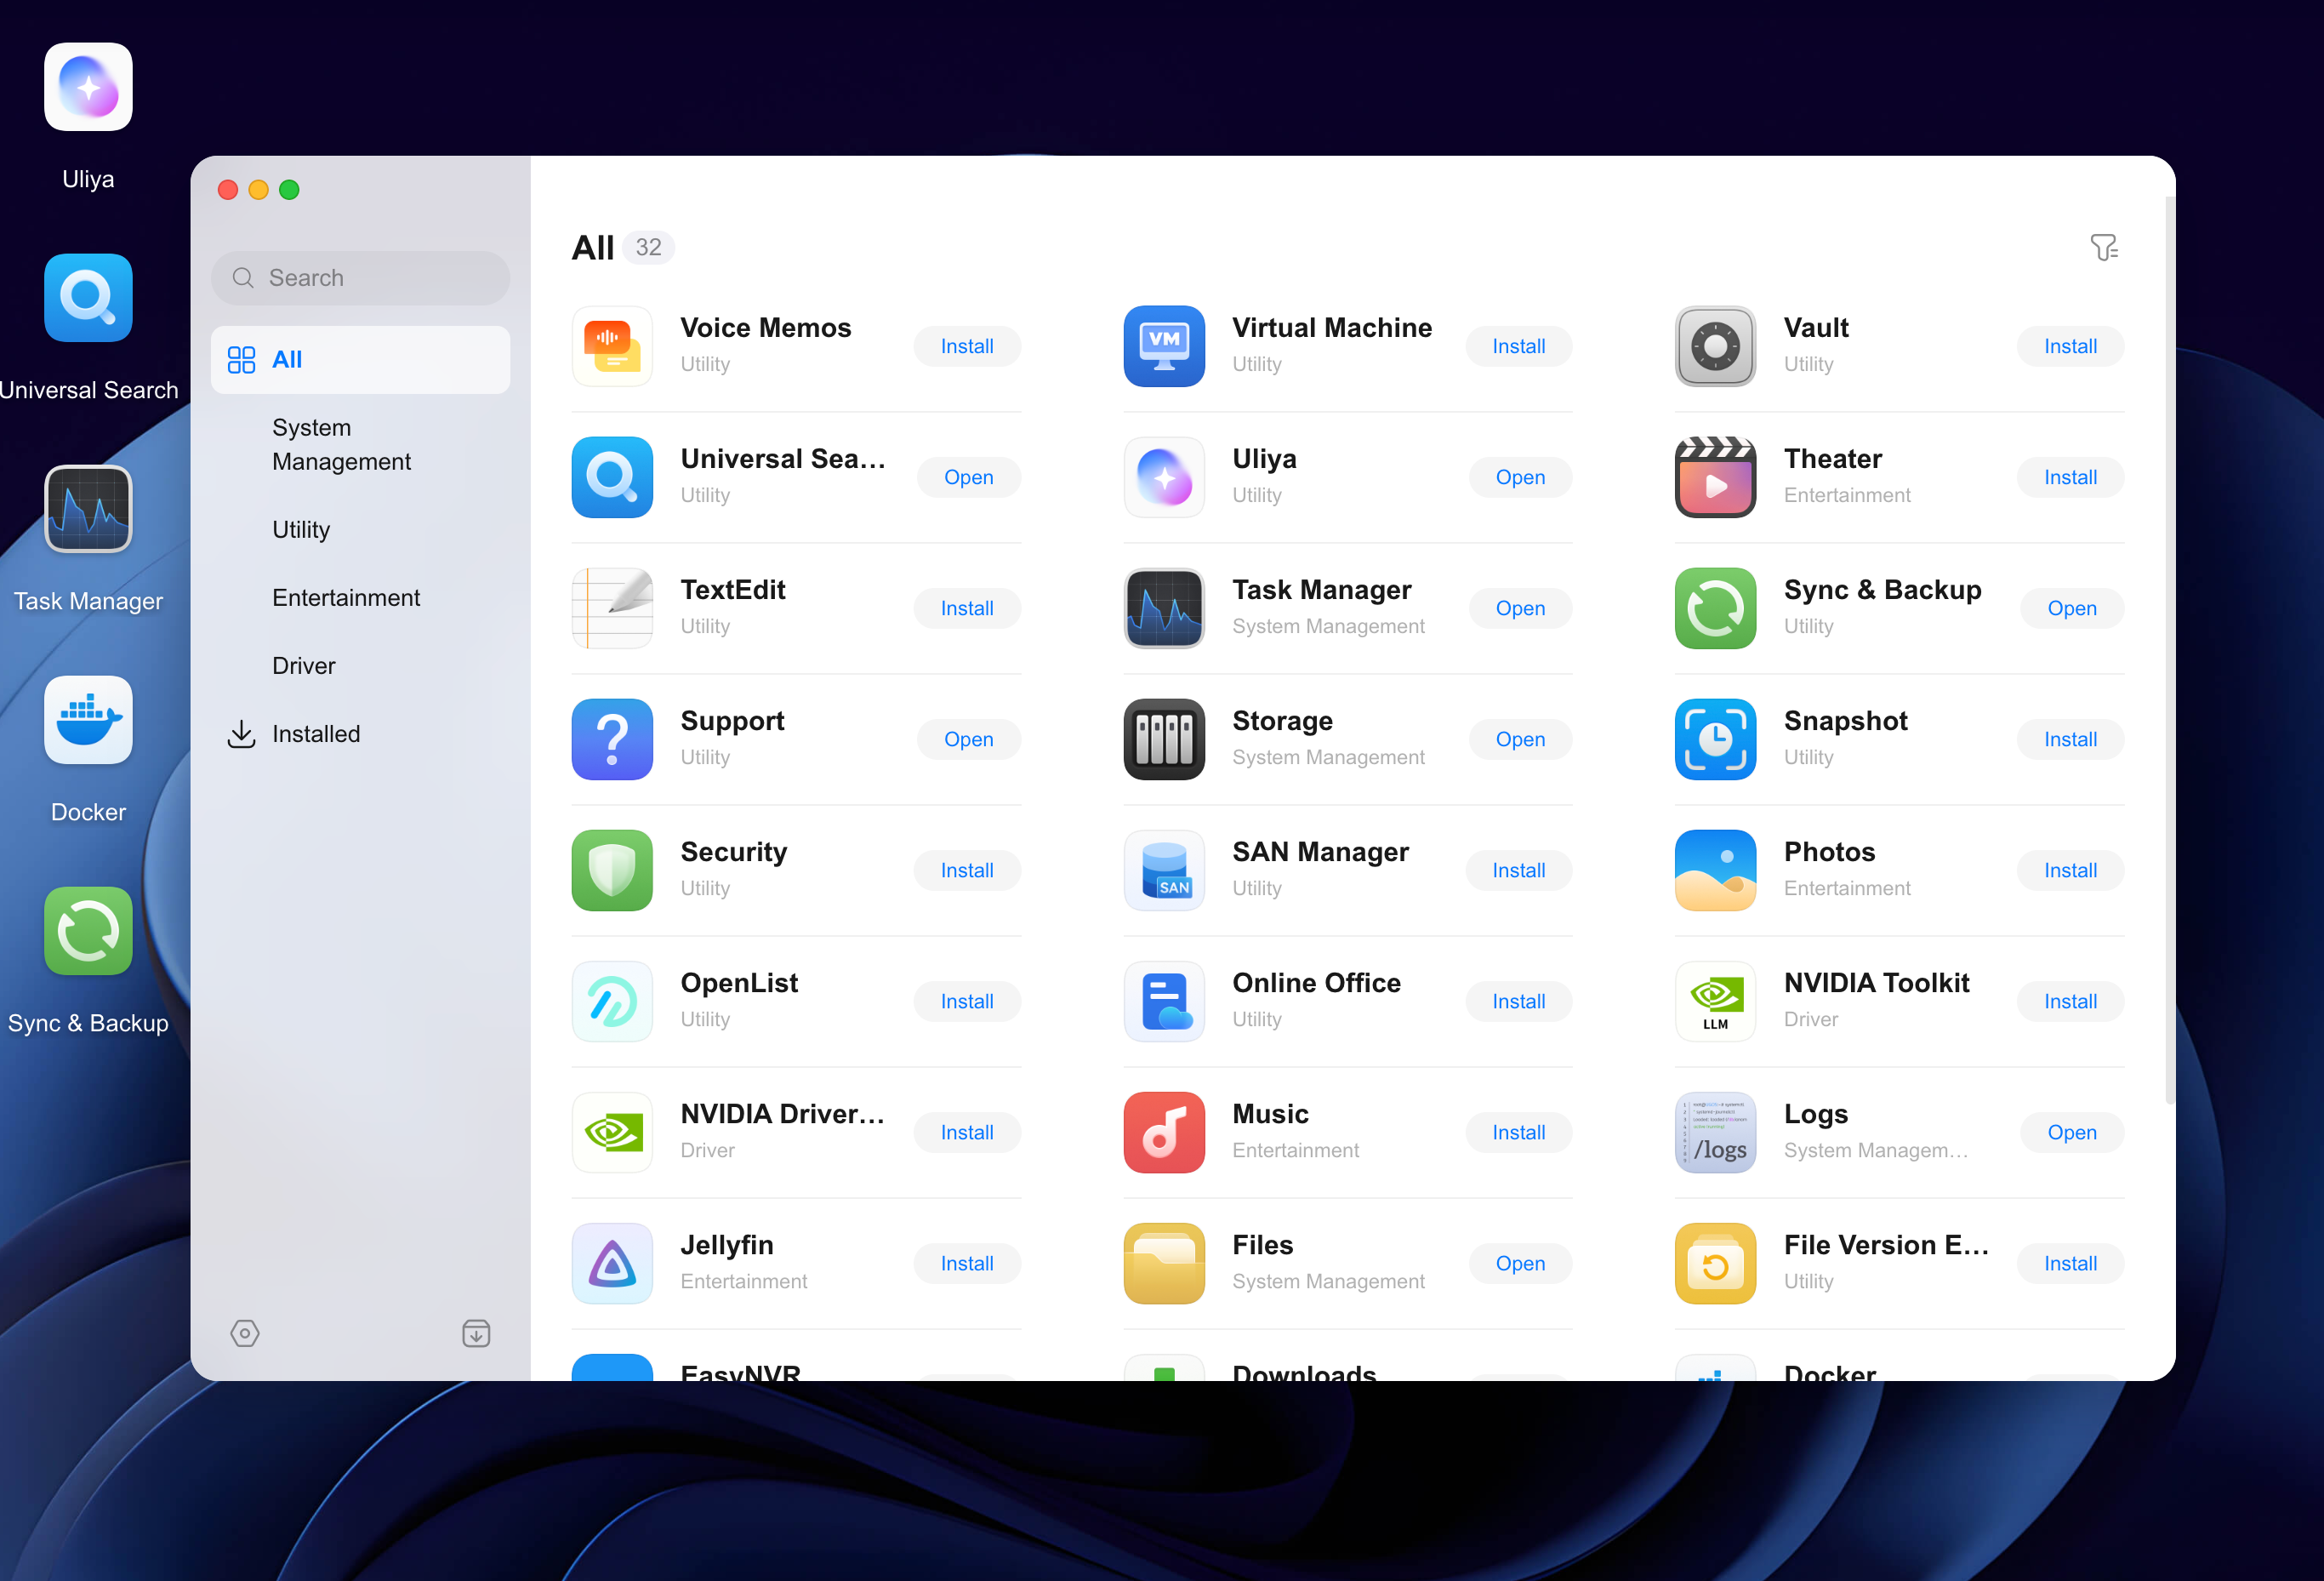Screen dimensions: 2324x1581
Task: Install Online Office
Action: pos(1518,1001)
